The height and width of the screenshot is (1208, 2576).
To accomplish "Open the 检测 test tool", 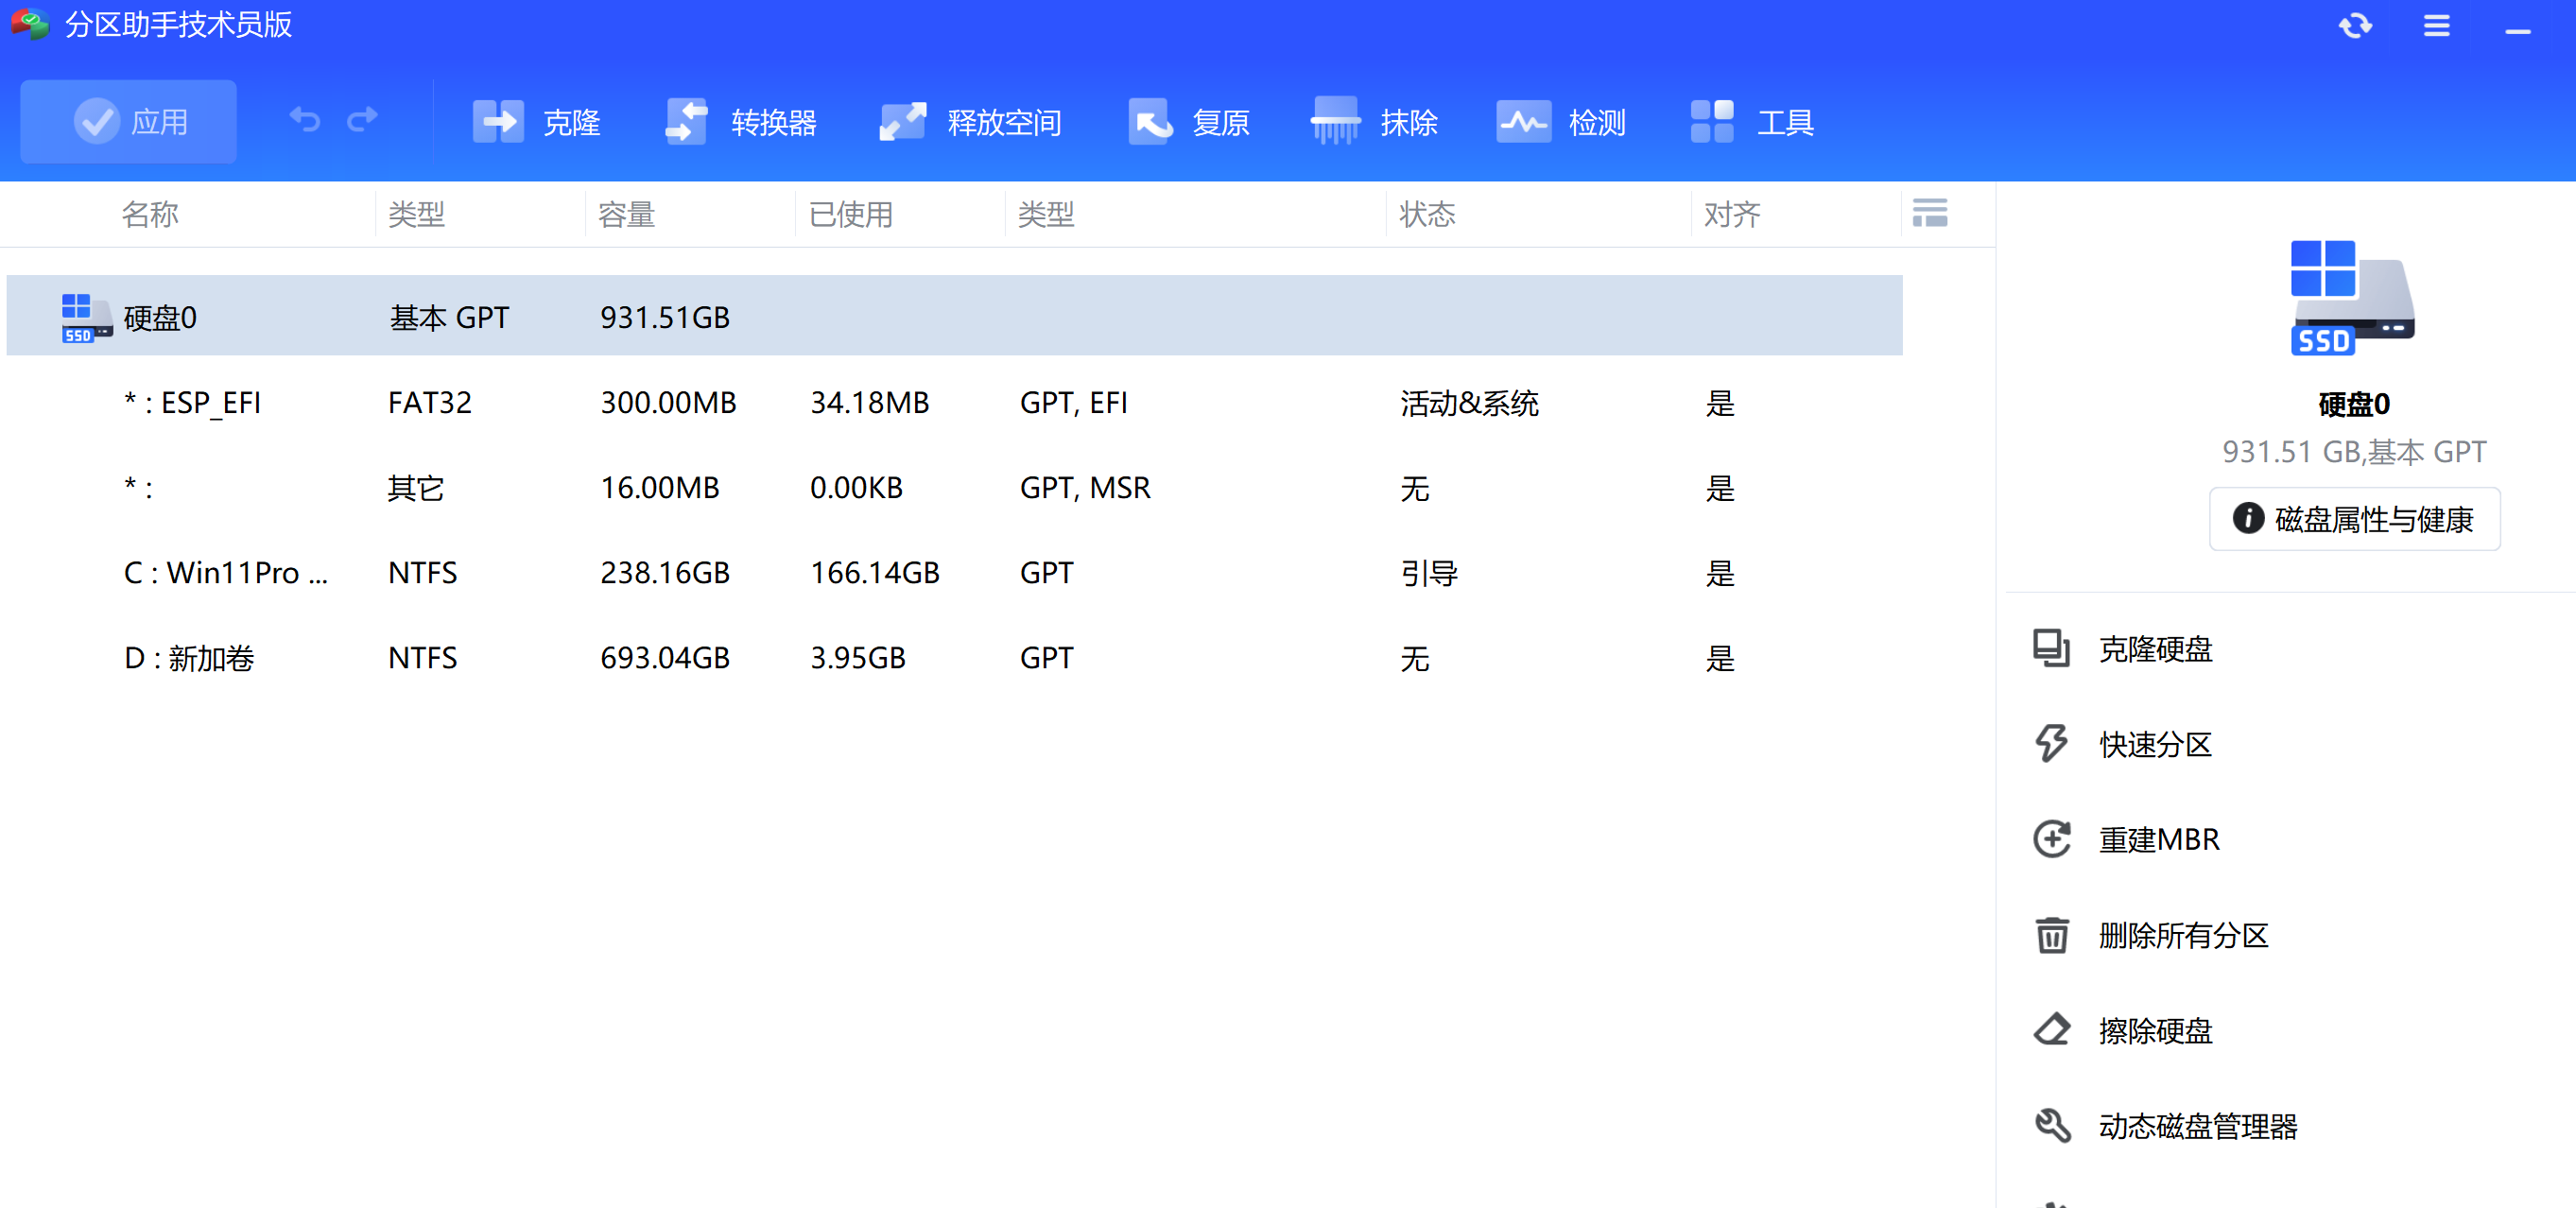I will coord(1561,122).
